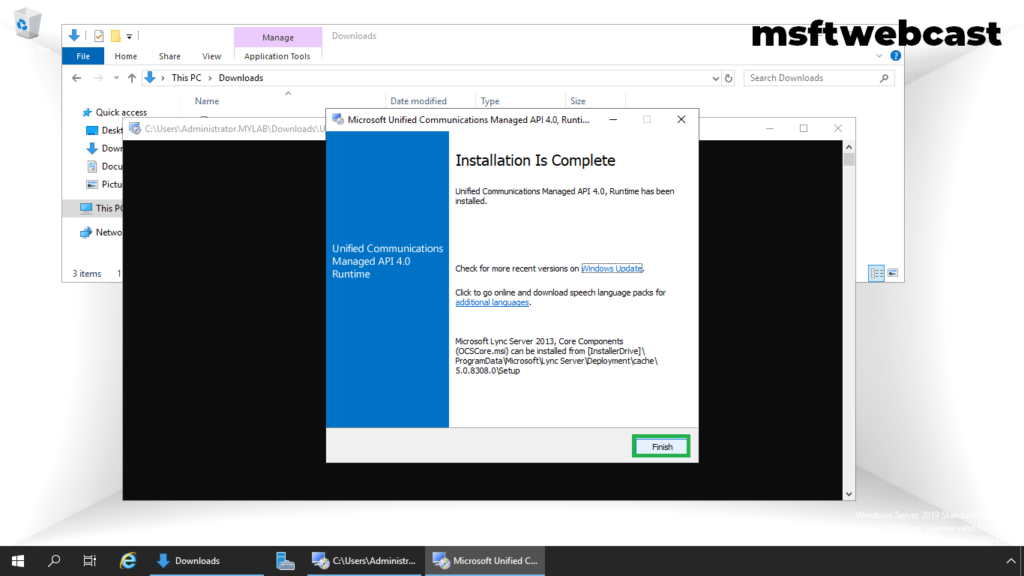The height and width of the screenshot is (576, 1024).
Task: Sort by Date modified column
Action: (x=418, y=101)
